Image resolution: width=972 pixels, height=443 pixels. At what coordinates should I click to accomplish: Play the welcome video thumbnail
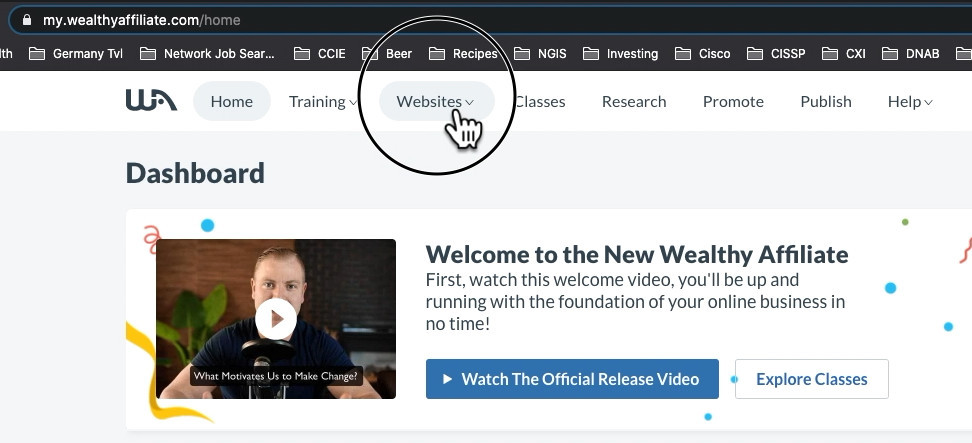[x=276, y=318]
